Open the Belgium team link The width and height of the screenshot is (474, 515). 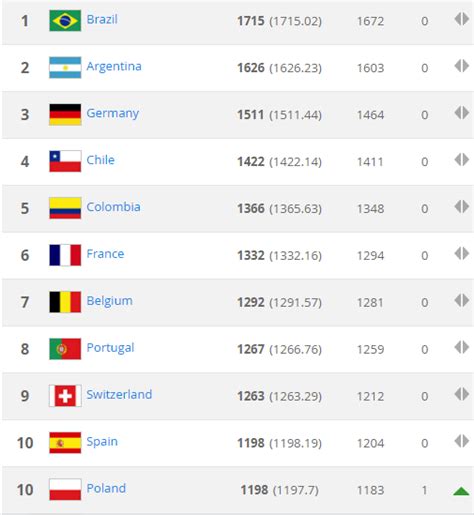pos(110,301)
